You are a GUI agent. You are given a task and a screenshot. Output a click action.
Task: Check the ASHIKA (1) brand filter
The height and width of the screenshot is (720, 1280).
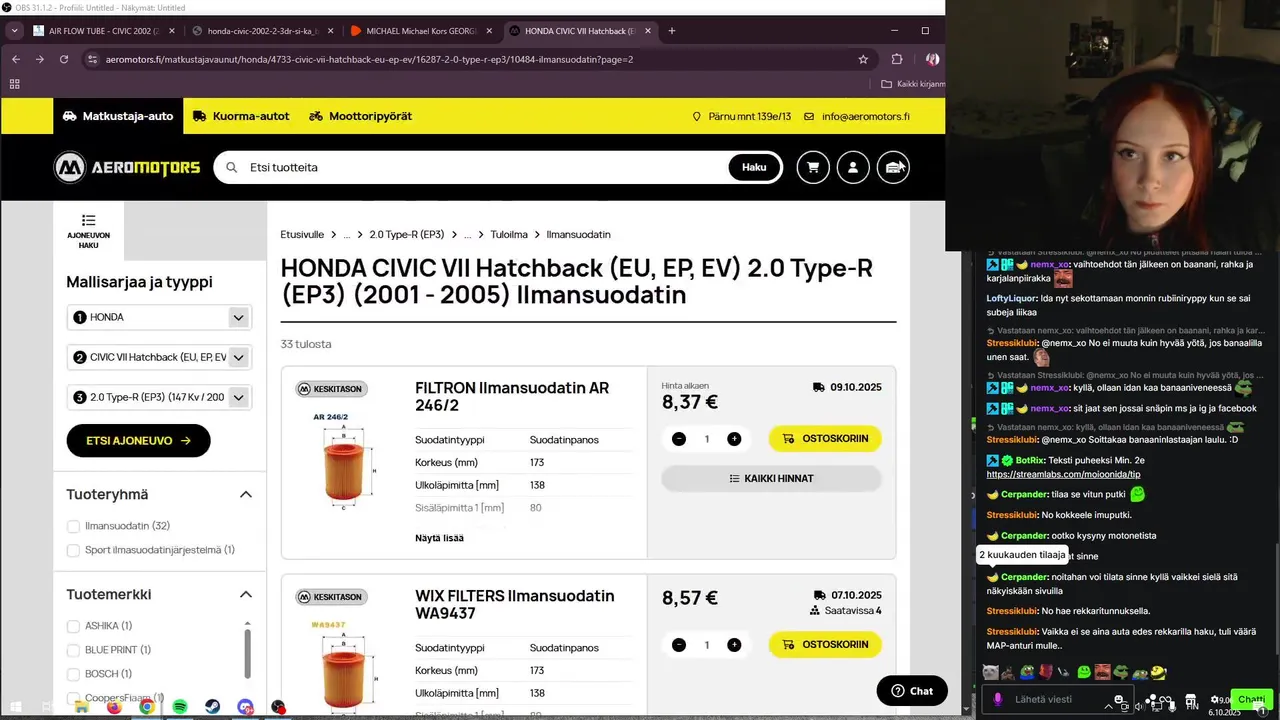click(73, 626)
